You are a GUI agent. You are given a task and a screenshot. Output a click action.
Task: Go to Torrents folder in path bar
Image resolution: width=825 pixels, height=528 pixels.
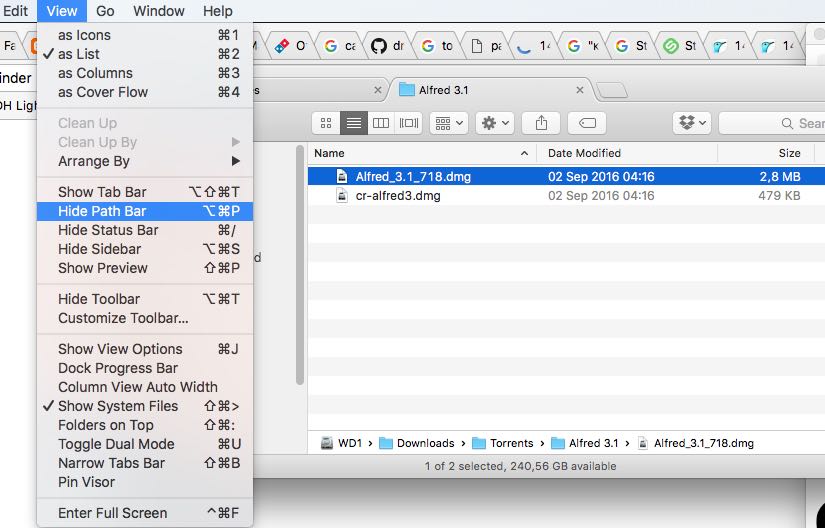502,443
